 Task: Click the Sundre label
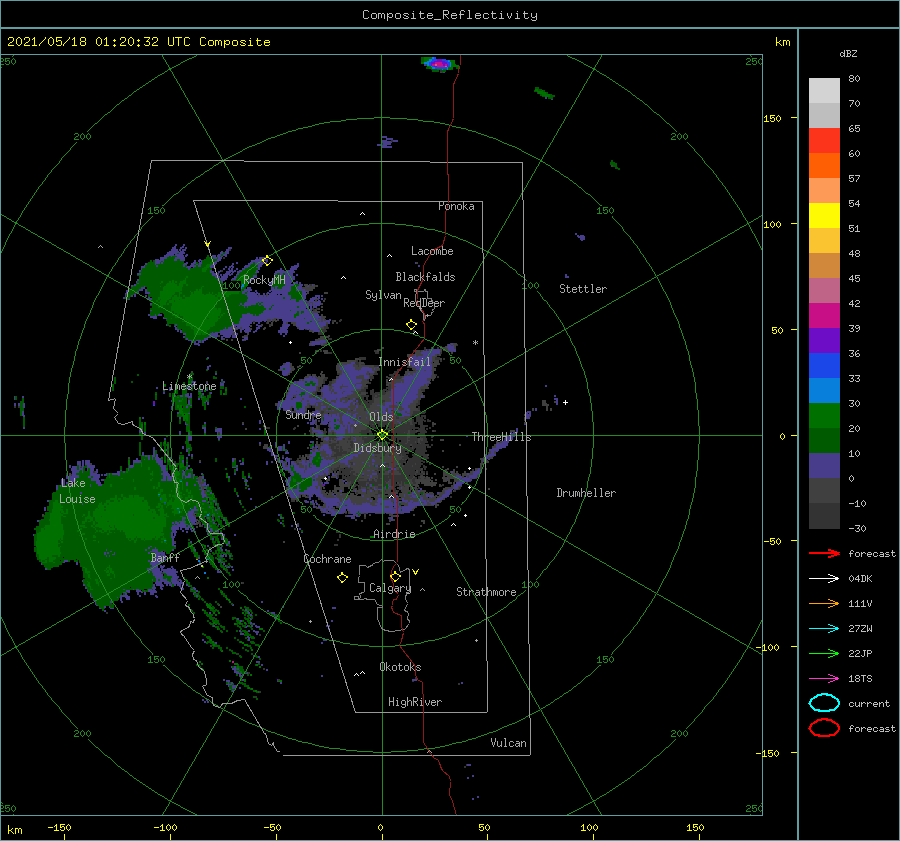[303, 415]
